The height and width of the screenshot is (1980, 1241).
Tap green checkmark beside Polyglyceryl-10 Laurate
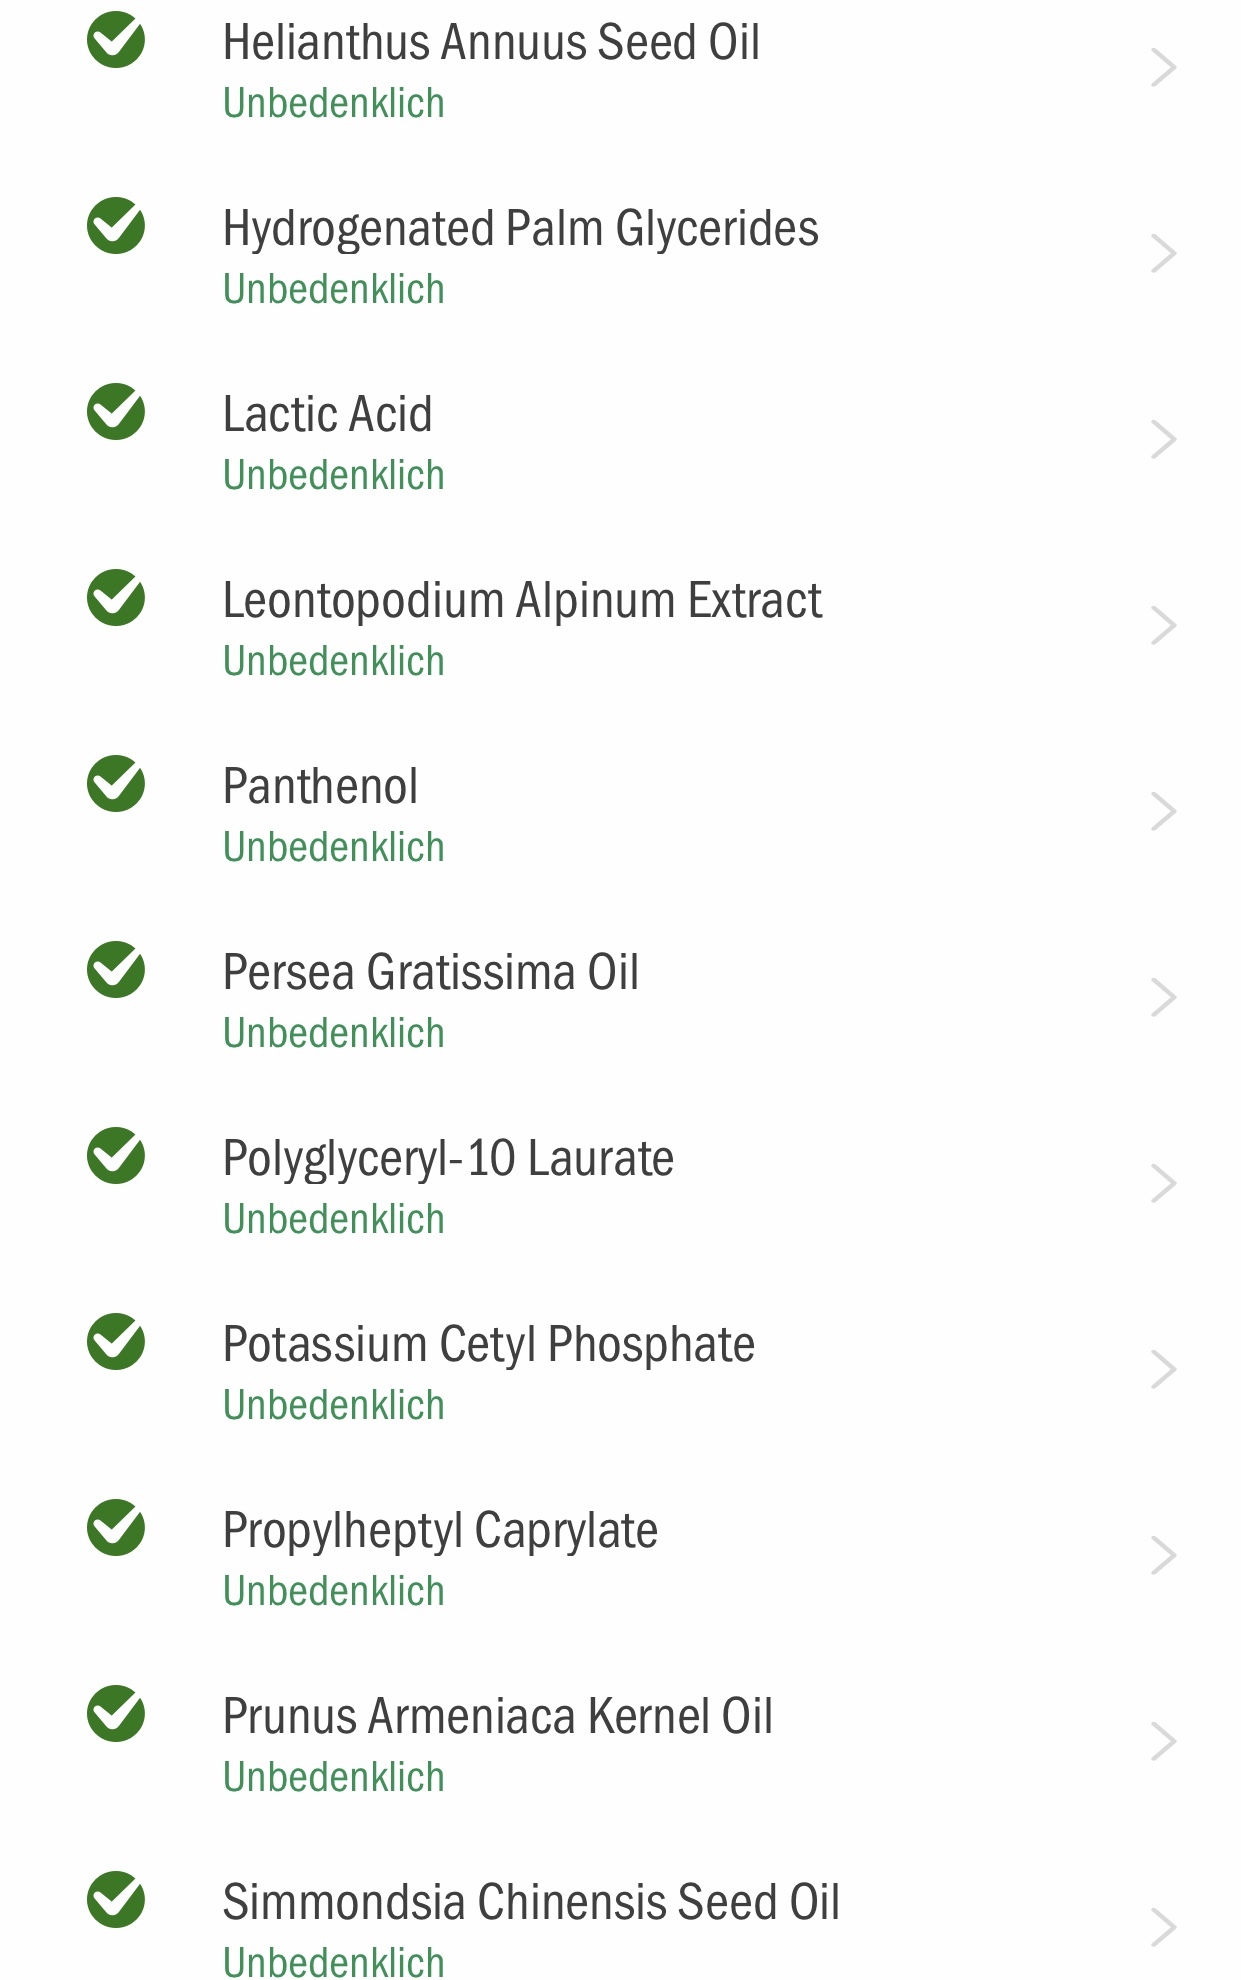click(116, 1156)
